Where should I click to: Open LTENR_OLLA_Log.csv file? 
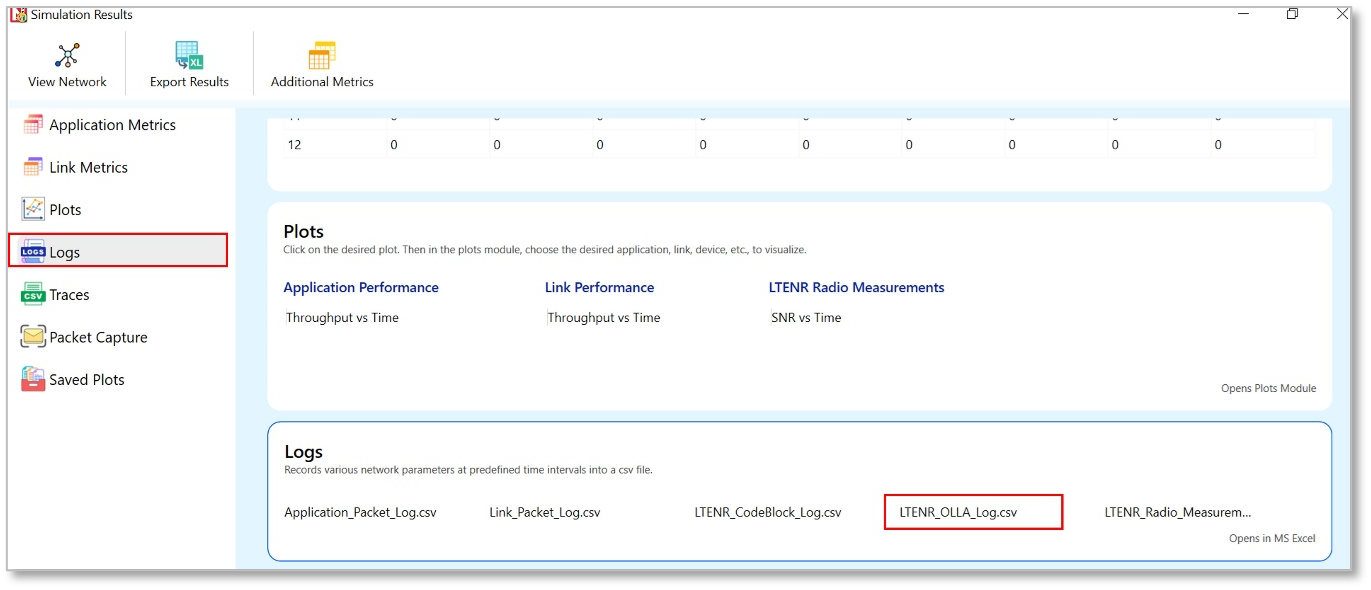(x=958, y=512)
